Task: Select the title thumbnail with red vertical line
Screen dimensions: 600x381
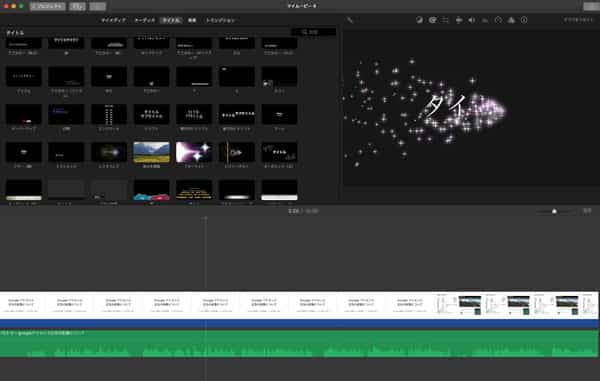Action: (236, 152)
